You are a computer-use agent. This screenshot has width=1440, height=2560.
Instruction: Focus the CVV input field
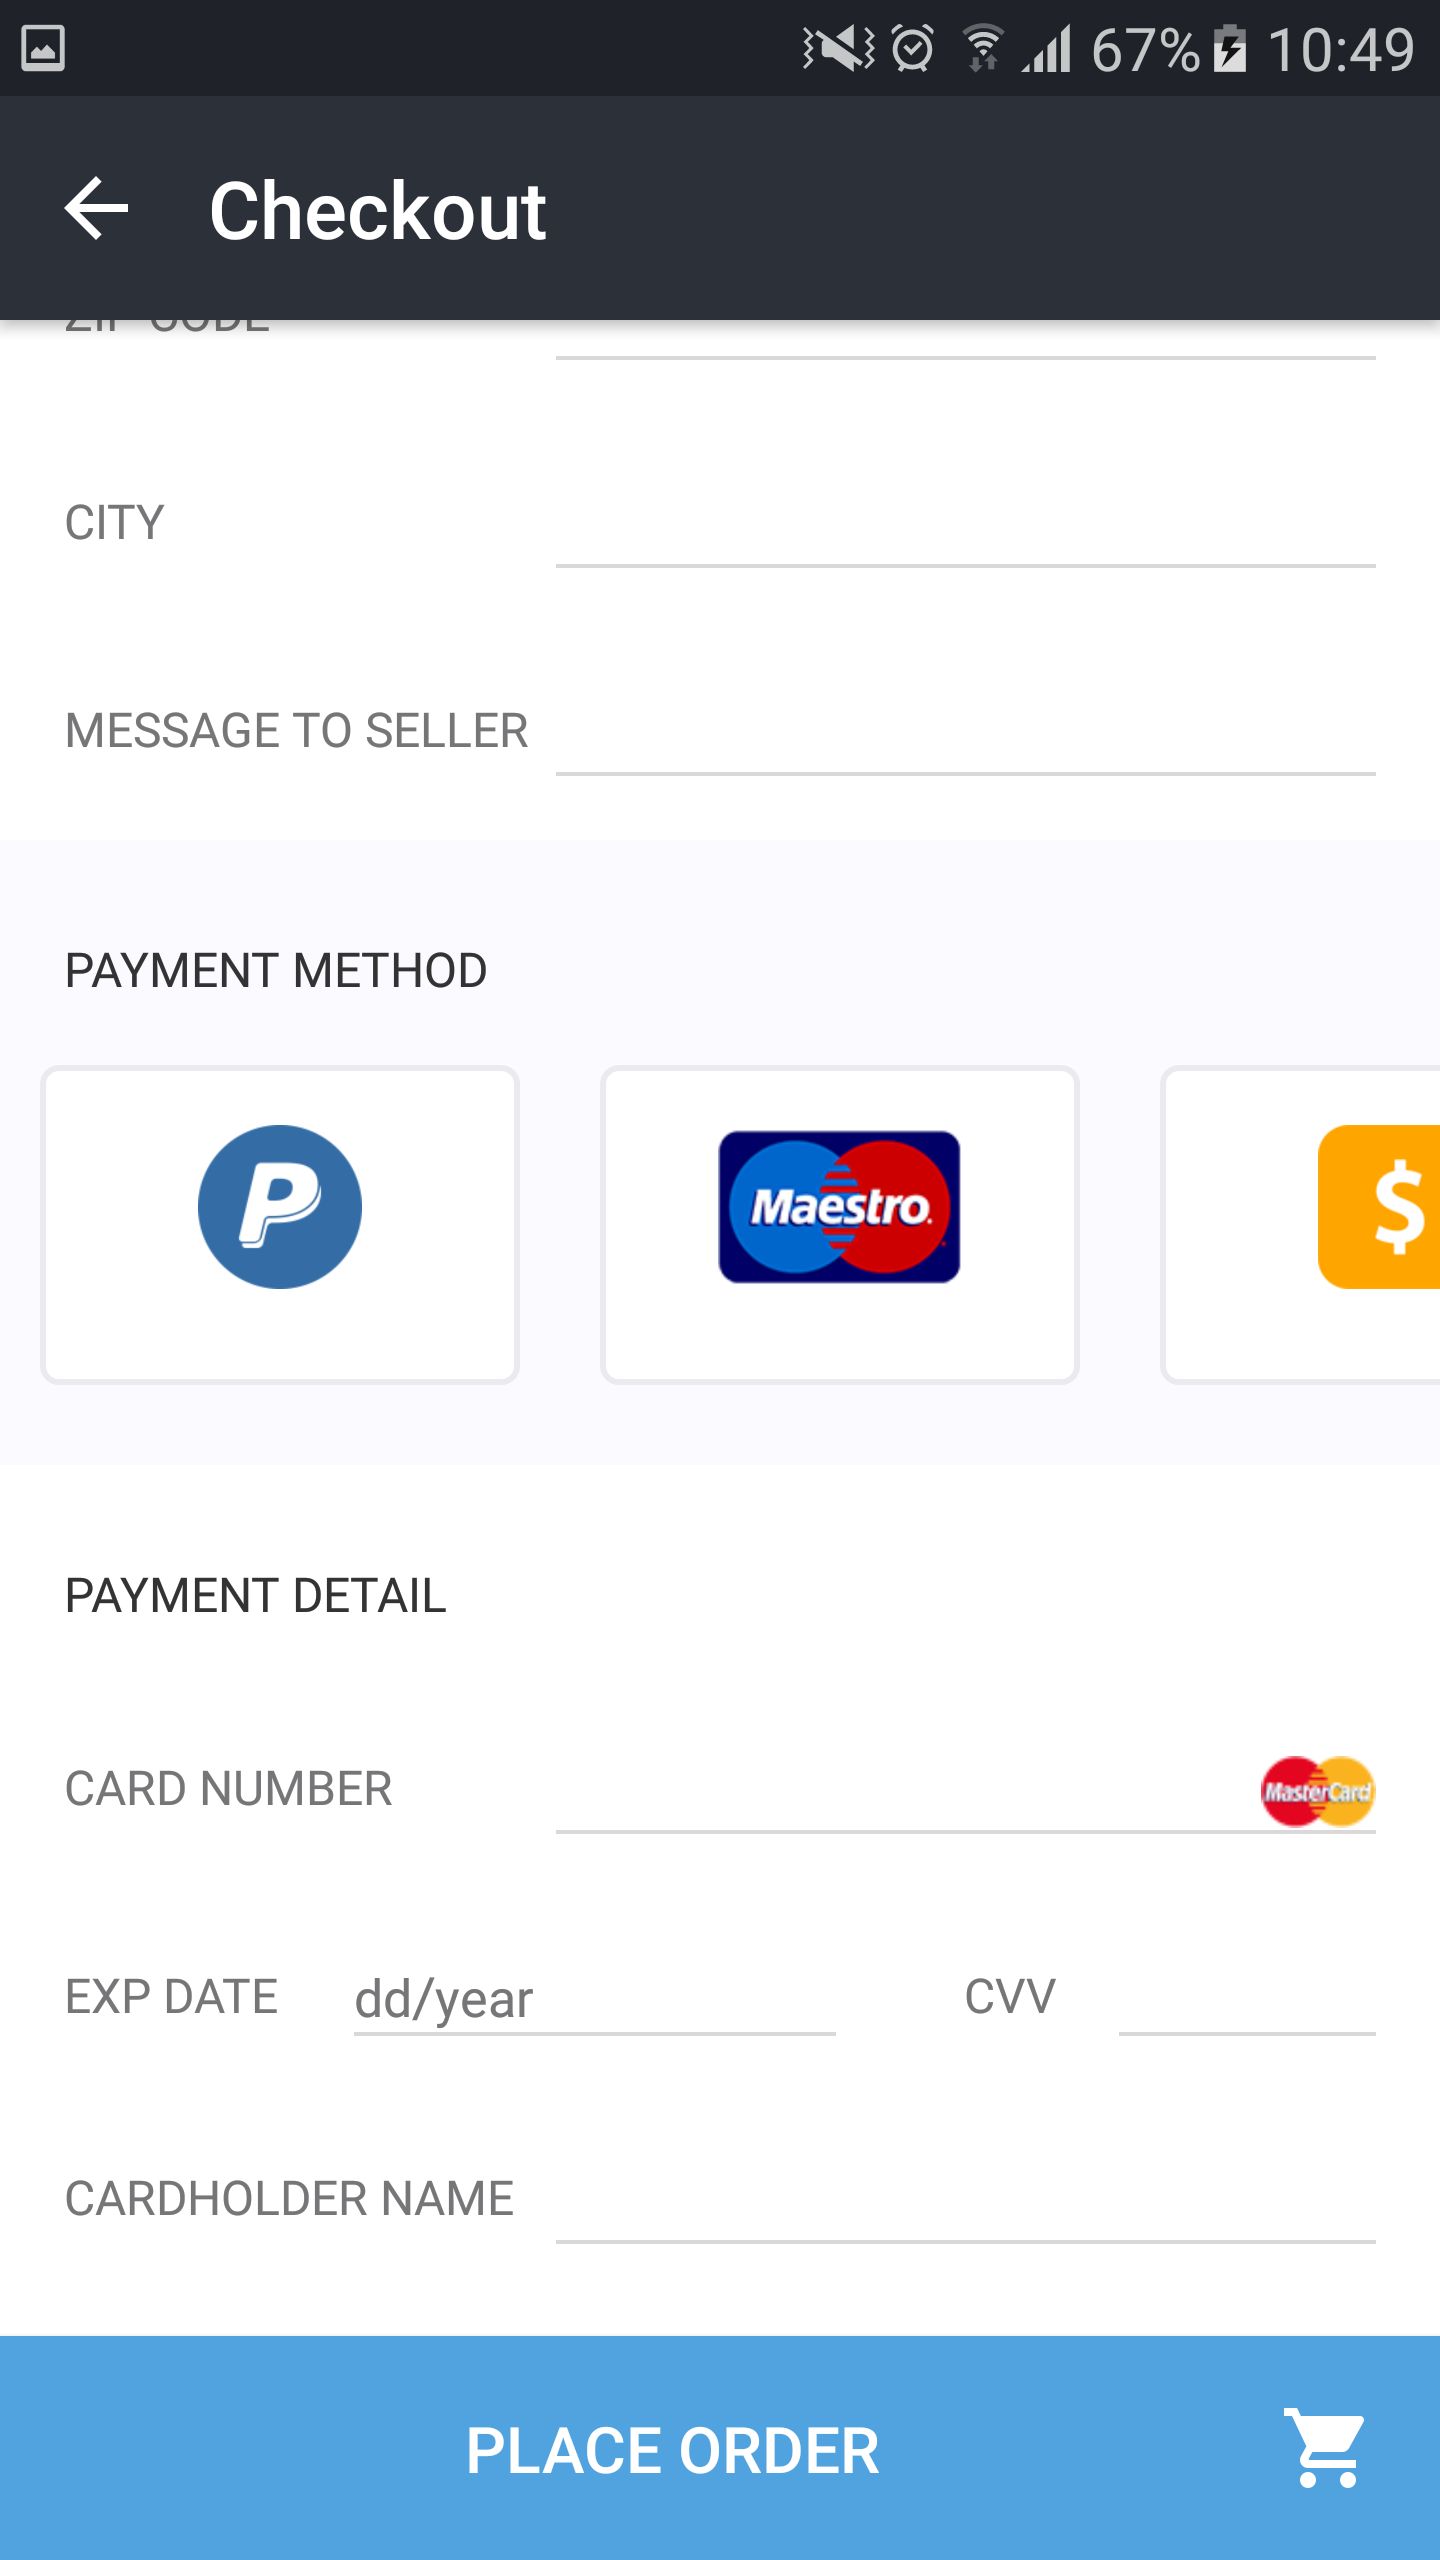tap(1246, 2000)
